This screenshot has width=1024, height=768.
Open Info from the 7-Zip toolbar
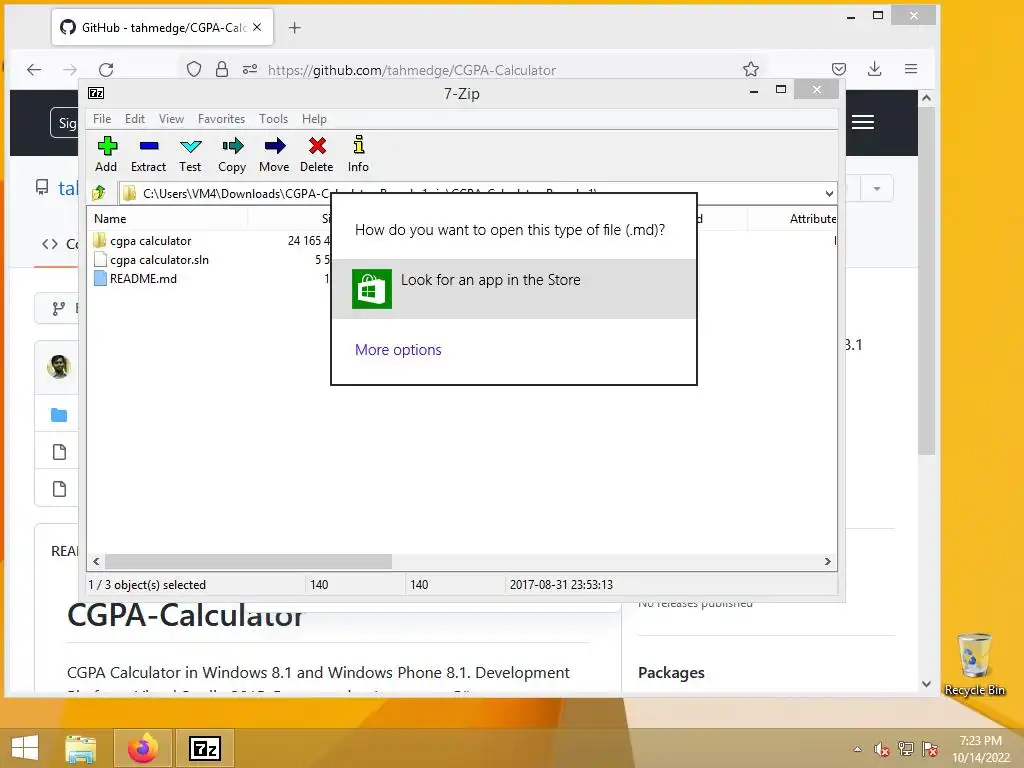pos(358,154)
